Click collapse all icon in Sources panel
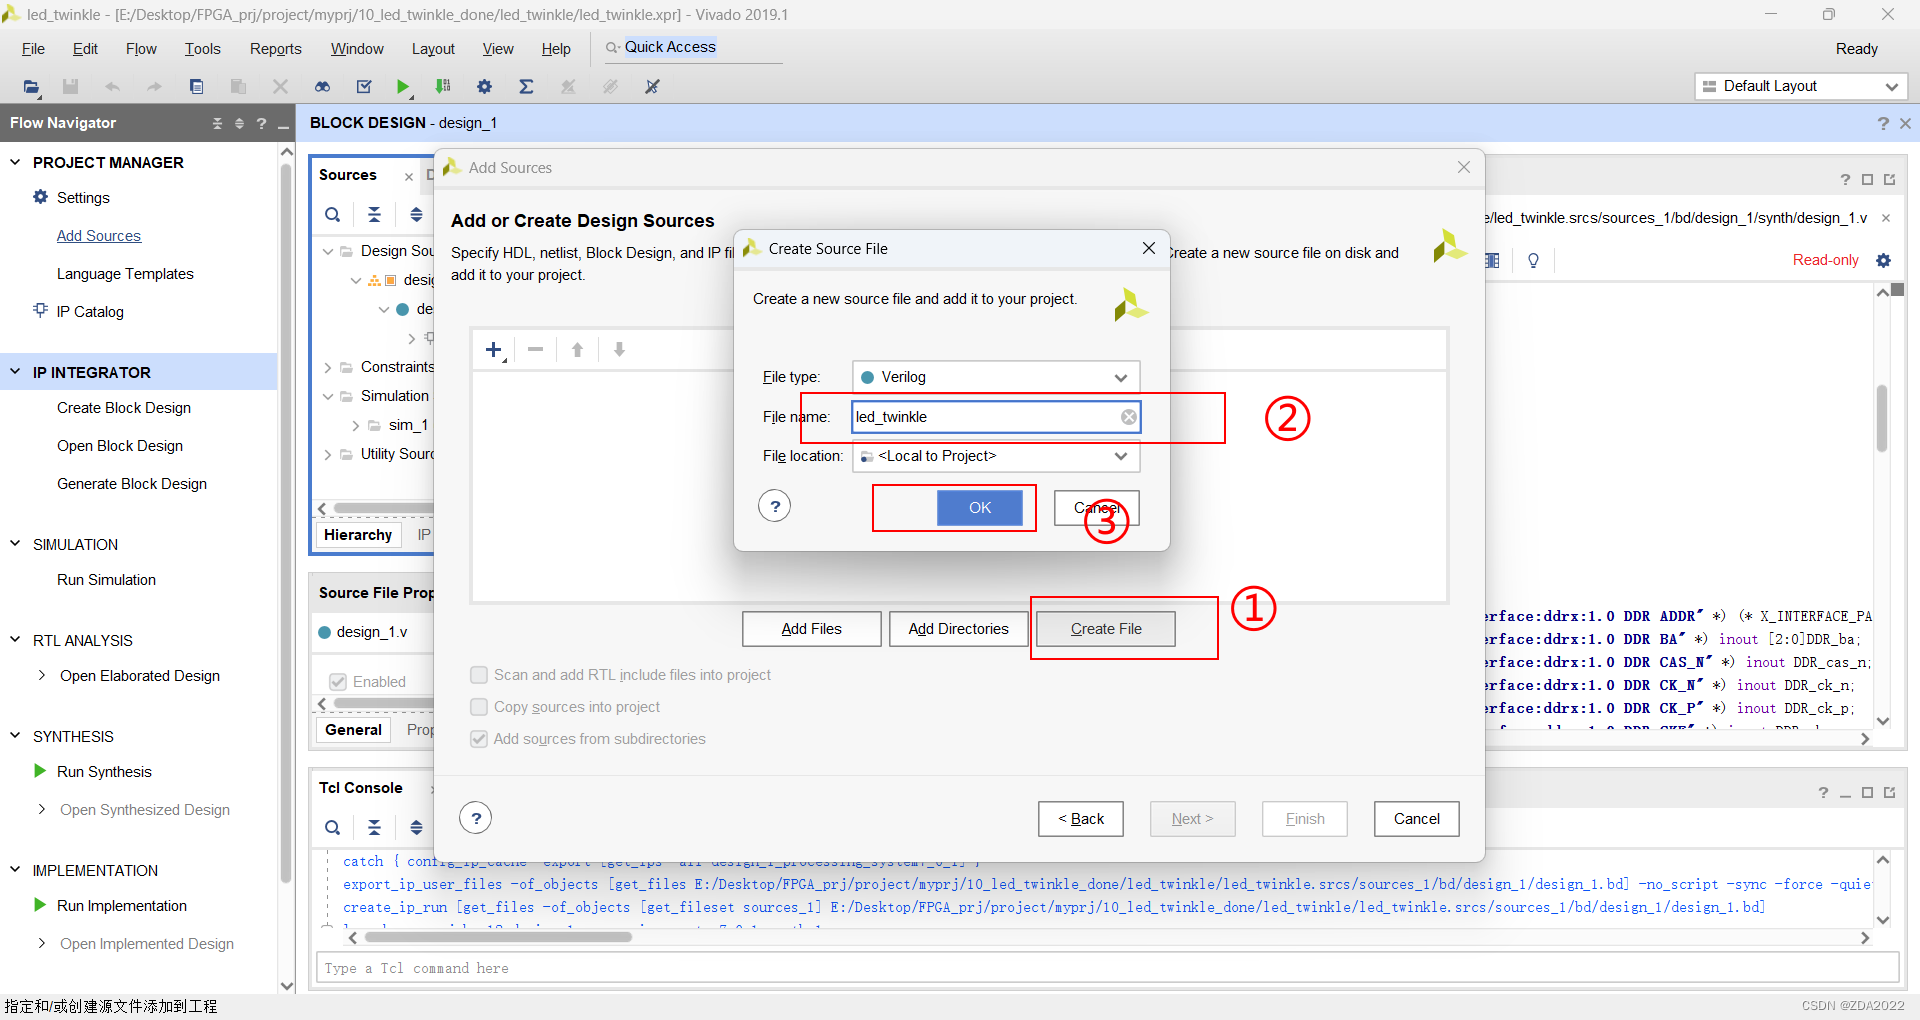 coord(374,214)
